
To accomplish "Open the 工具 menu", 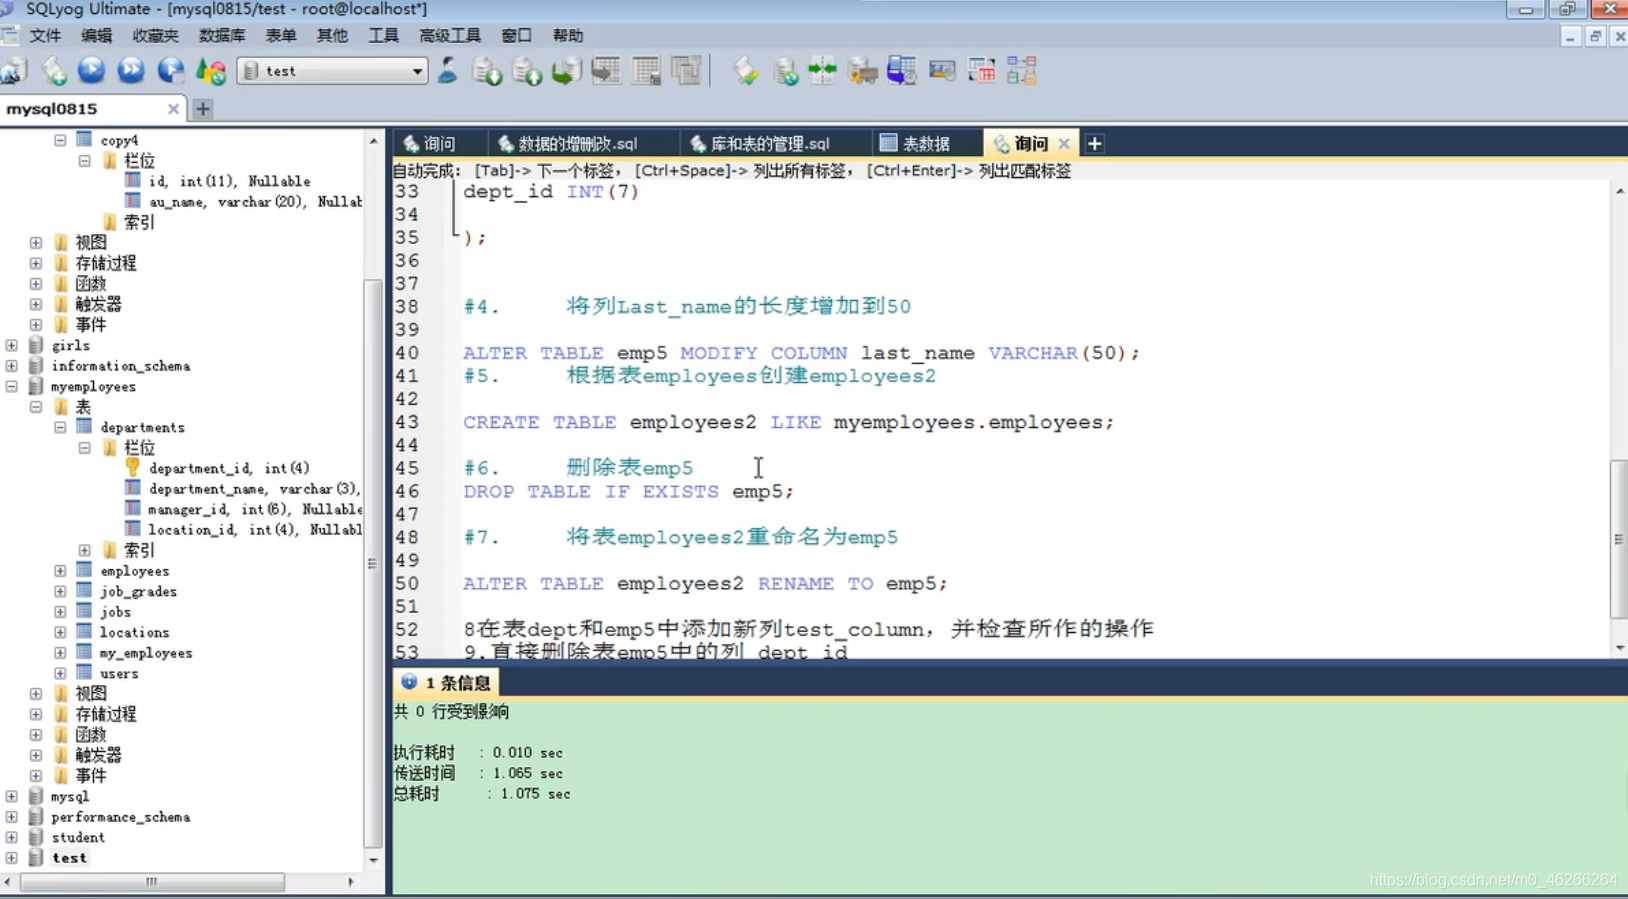I will [383, 35].
